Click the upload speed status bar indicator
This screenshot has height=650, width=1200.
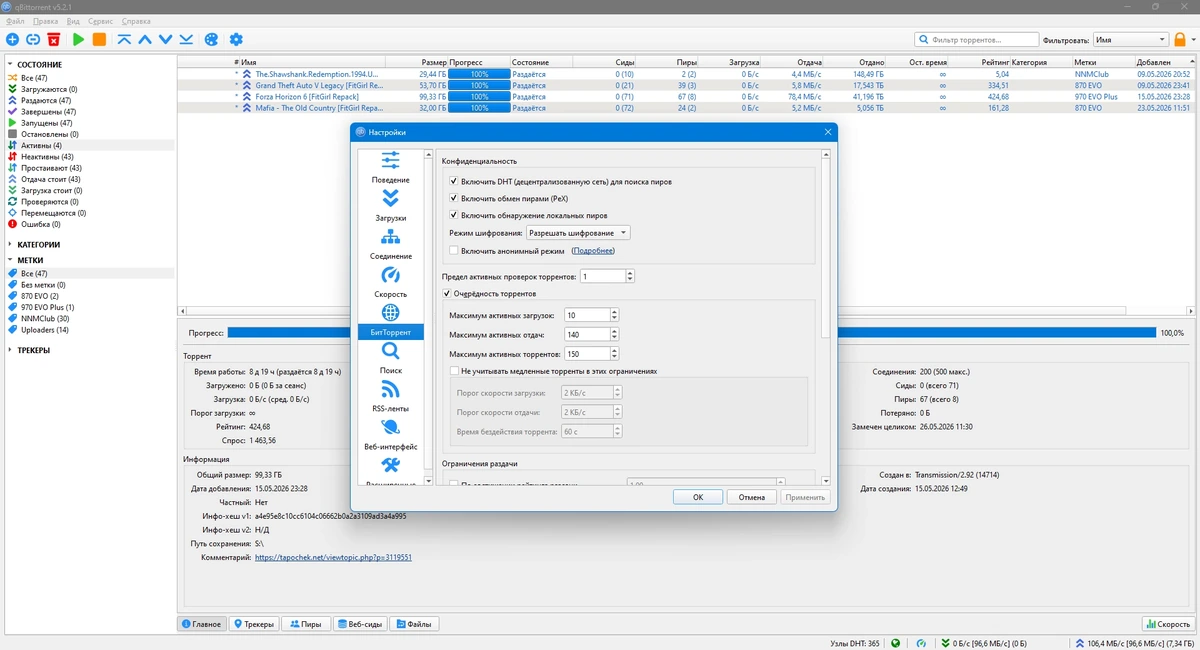(x=1136, y=643)
